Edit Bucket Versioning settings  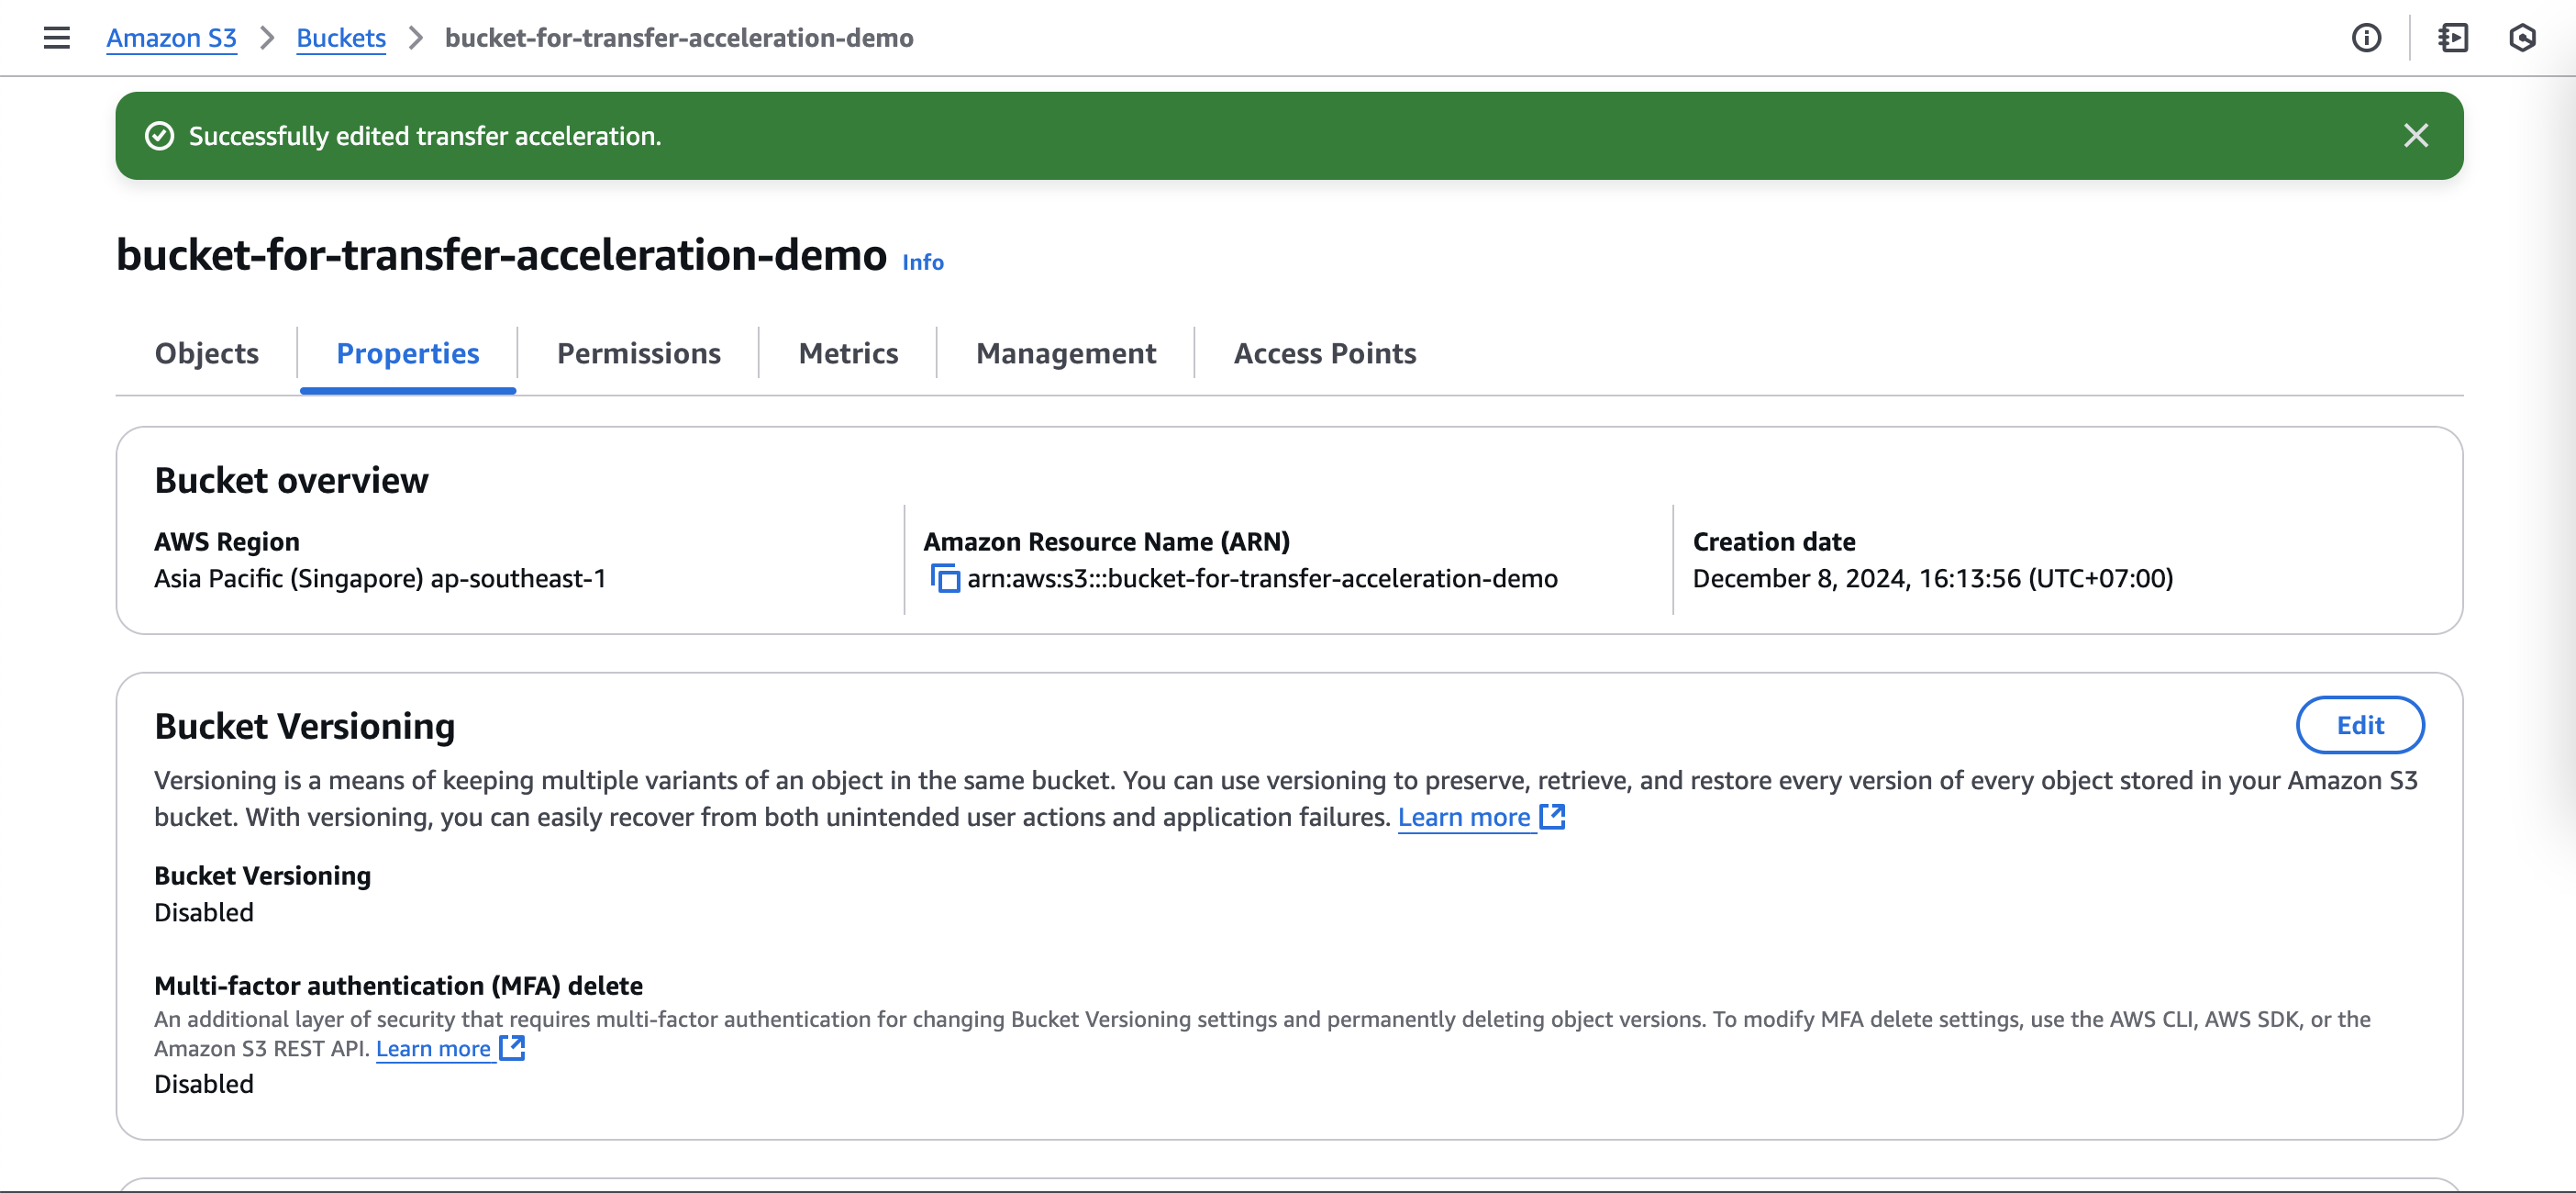[2359, 725]
